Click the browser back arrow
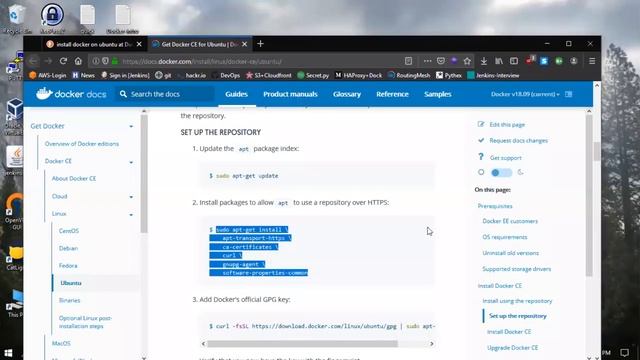This screenshot has height=360, width=640. pyautogui.click(x=33, y=61)
